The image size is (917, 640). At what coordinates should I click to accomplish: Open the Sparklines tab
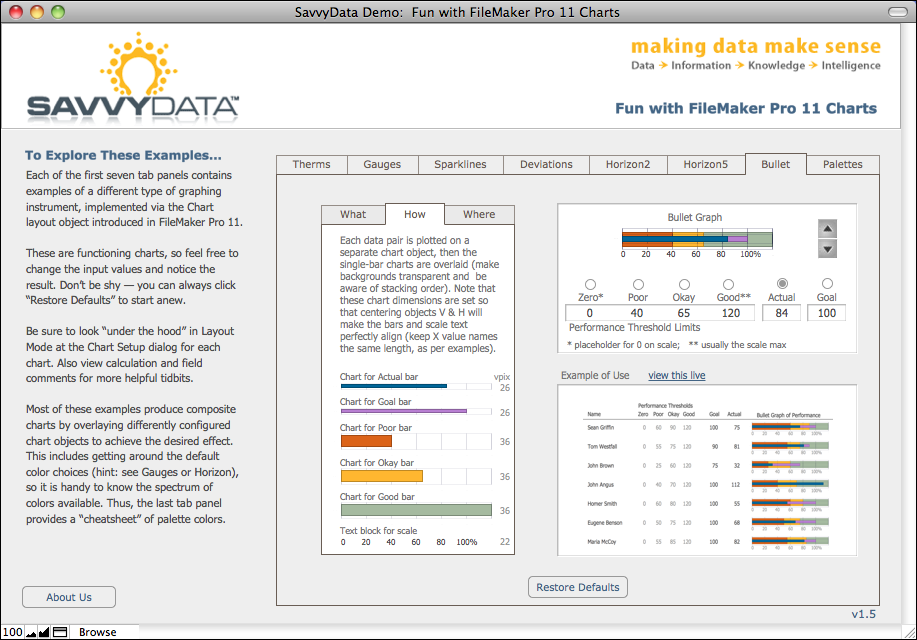pos(460,164)
